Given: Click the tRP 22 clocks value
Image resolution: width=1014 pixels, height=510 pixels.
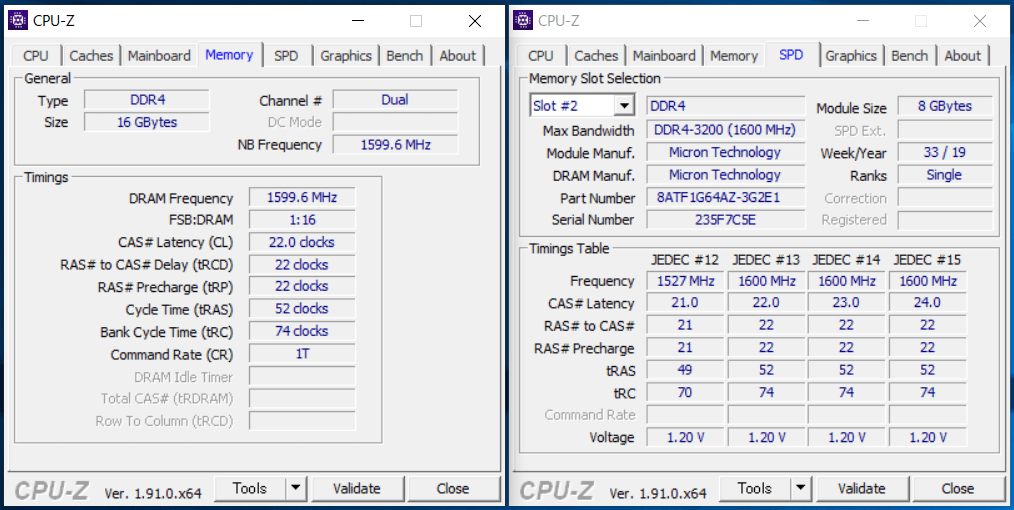Looking at the screenshot, I should point(302,286).
